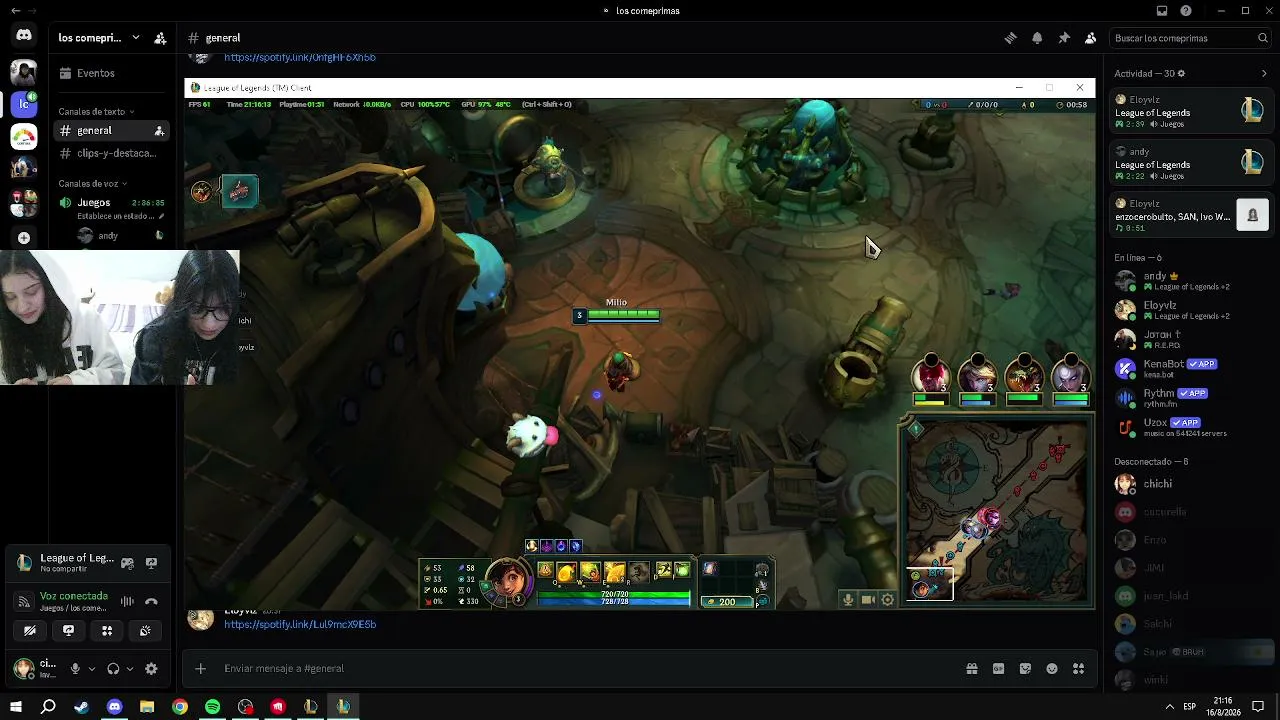Send a gift with the gift icon

(x=971, y=668)
